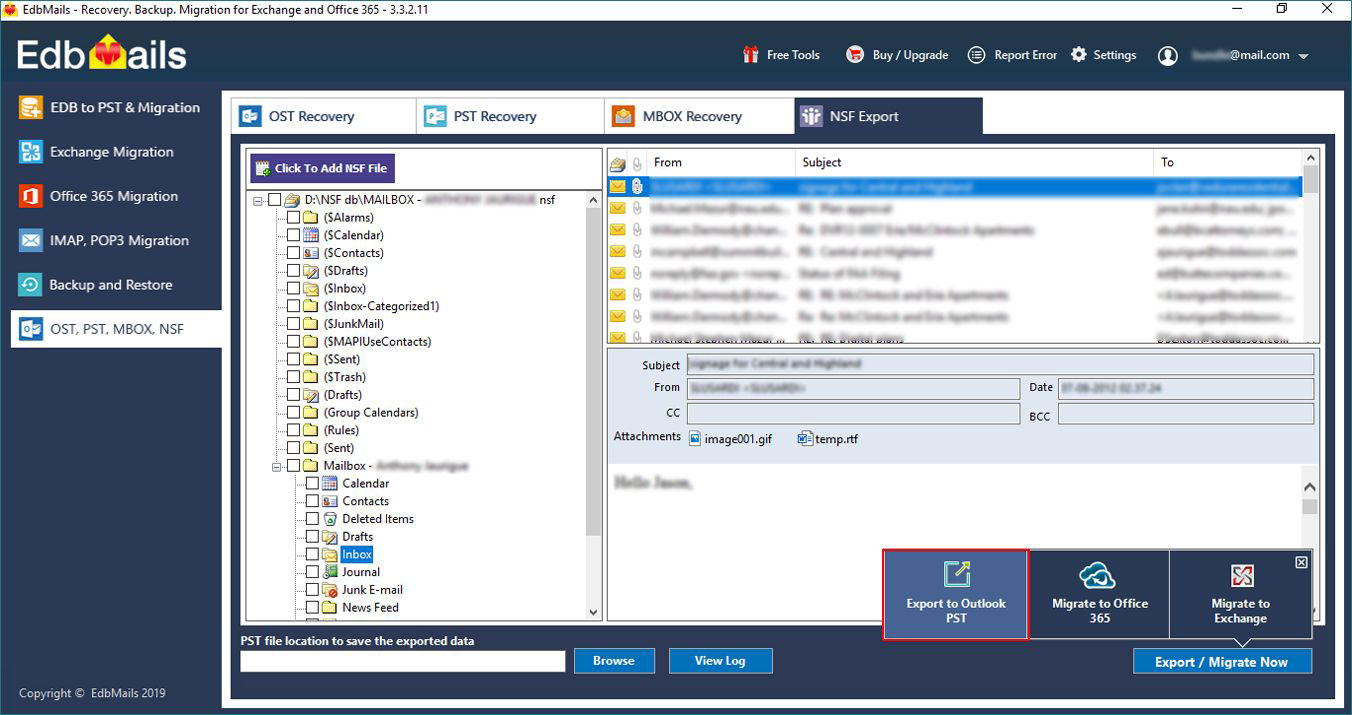Open View Log
1352x715 pixels.
[x=720, y=661]
